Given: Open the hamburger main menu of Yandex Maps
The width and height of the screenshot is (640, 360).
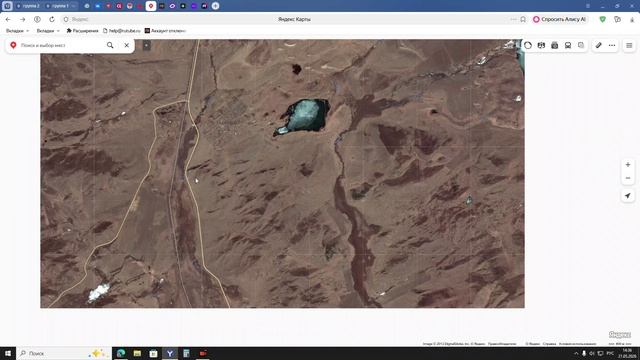Looking at the screenshot, I should click(629, 45).
